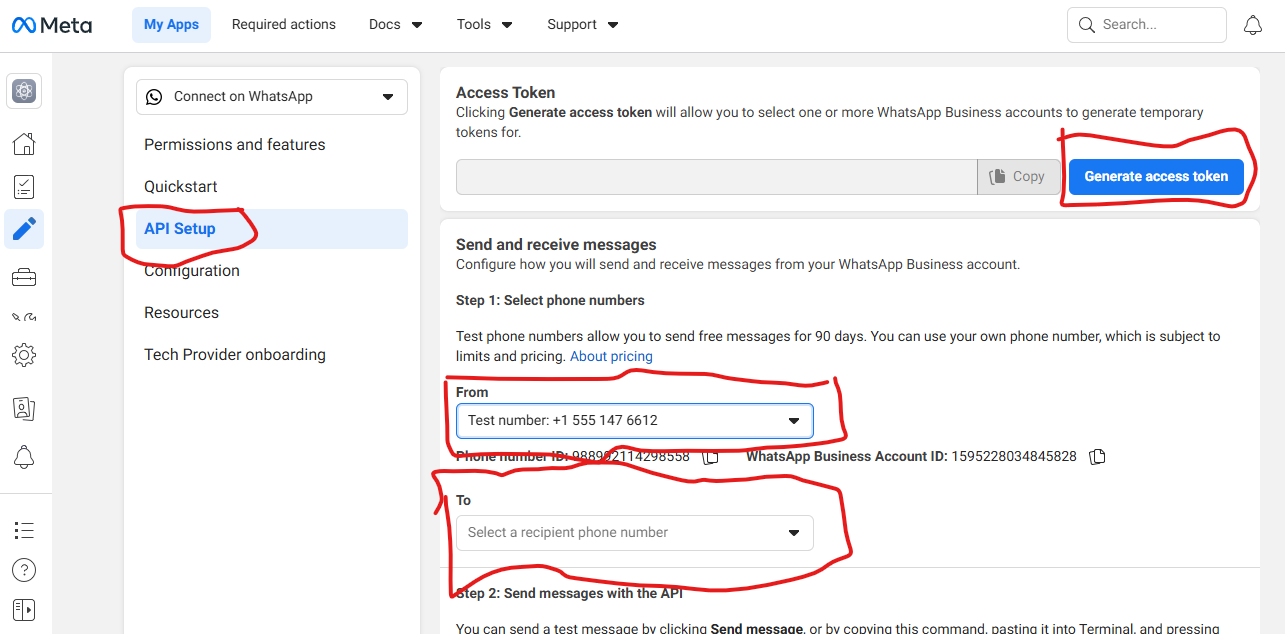Open the App roles contact card icon
Image resolution: width=1285 pixels, height=634 pixels.
(23, 408)
